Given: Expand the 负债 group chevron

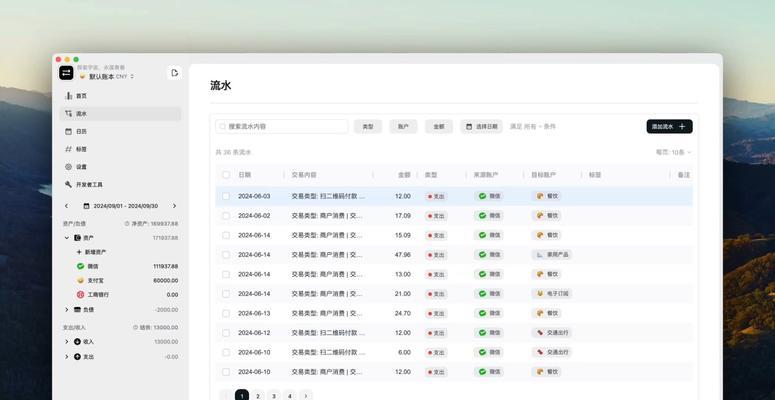Looking at the screenshot, I should point(67,310).
